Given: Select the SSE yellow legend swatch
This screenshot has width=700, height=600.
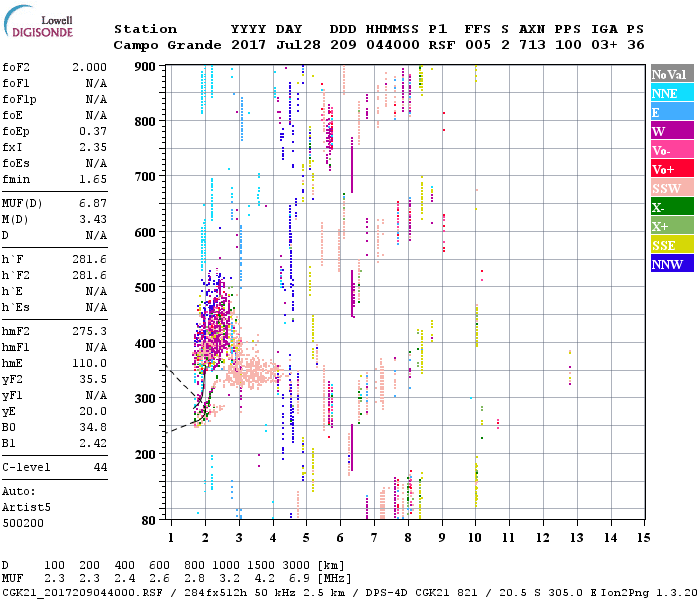Looking at the screenshot, I should tap(672, 245).
